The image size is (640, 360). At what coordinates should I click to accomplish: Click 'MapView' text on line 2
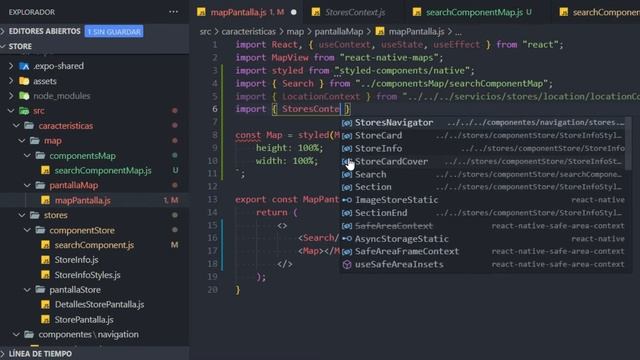click(290, 58)
